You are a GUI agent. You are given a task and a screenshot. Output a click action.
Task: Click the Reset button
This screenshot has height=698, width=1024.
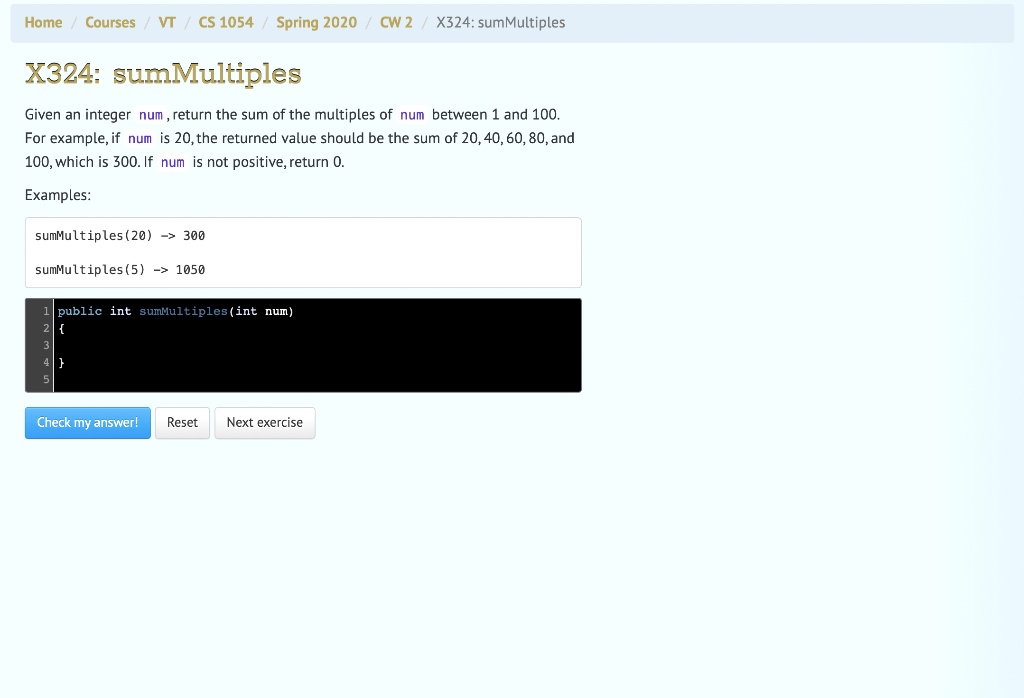[x=182, y=422]
